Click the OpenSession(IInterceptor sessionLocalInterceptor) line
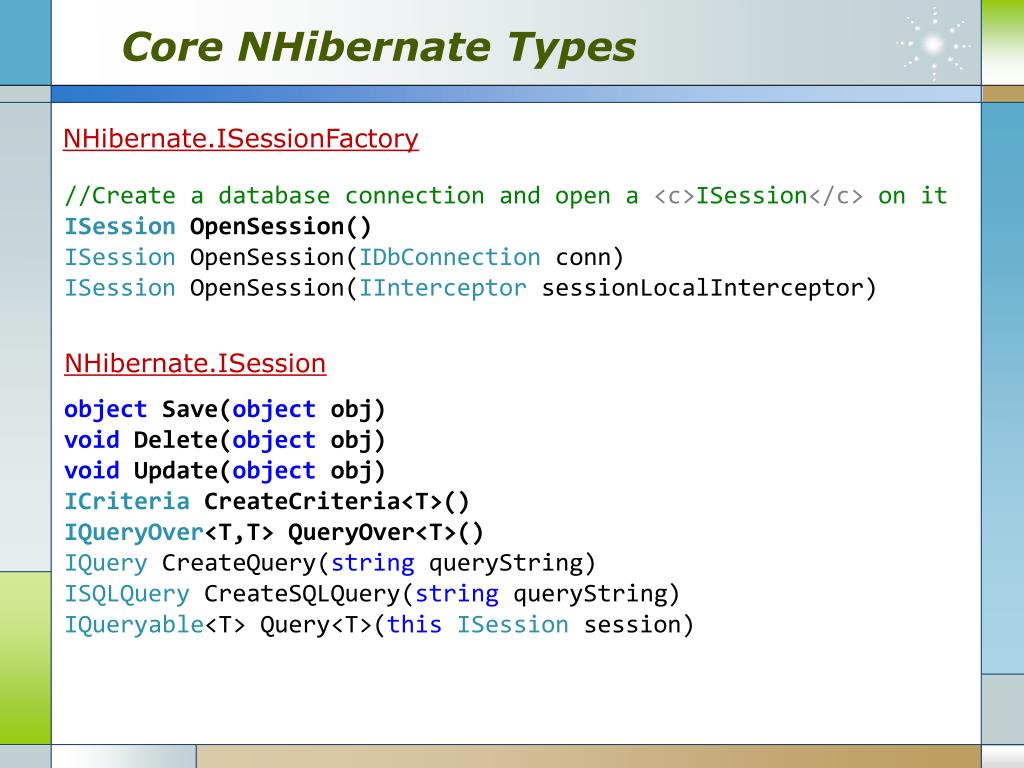 [470, 288]
